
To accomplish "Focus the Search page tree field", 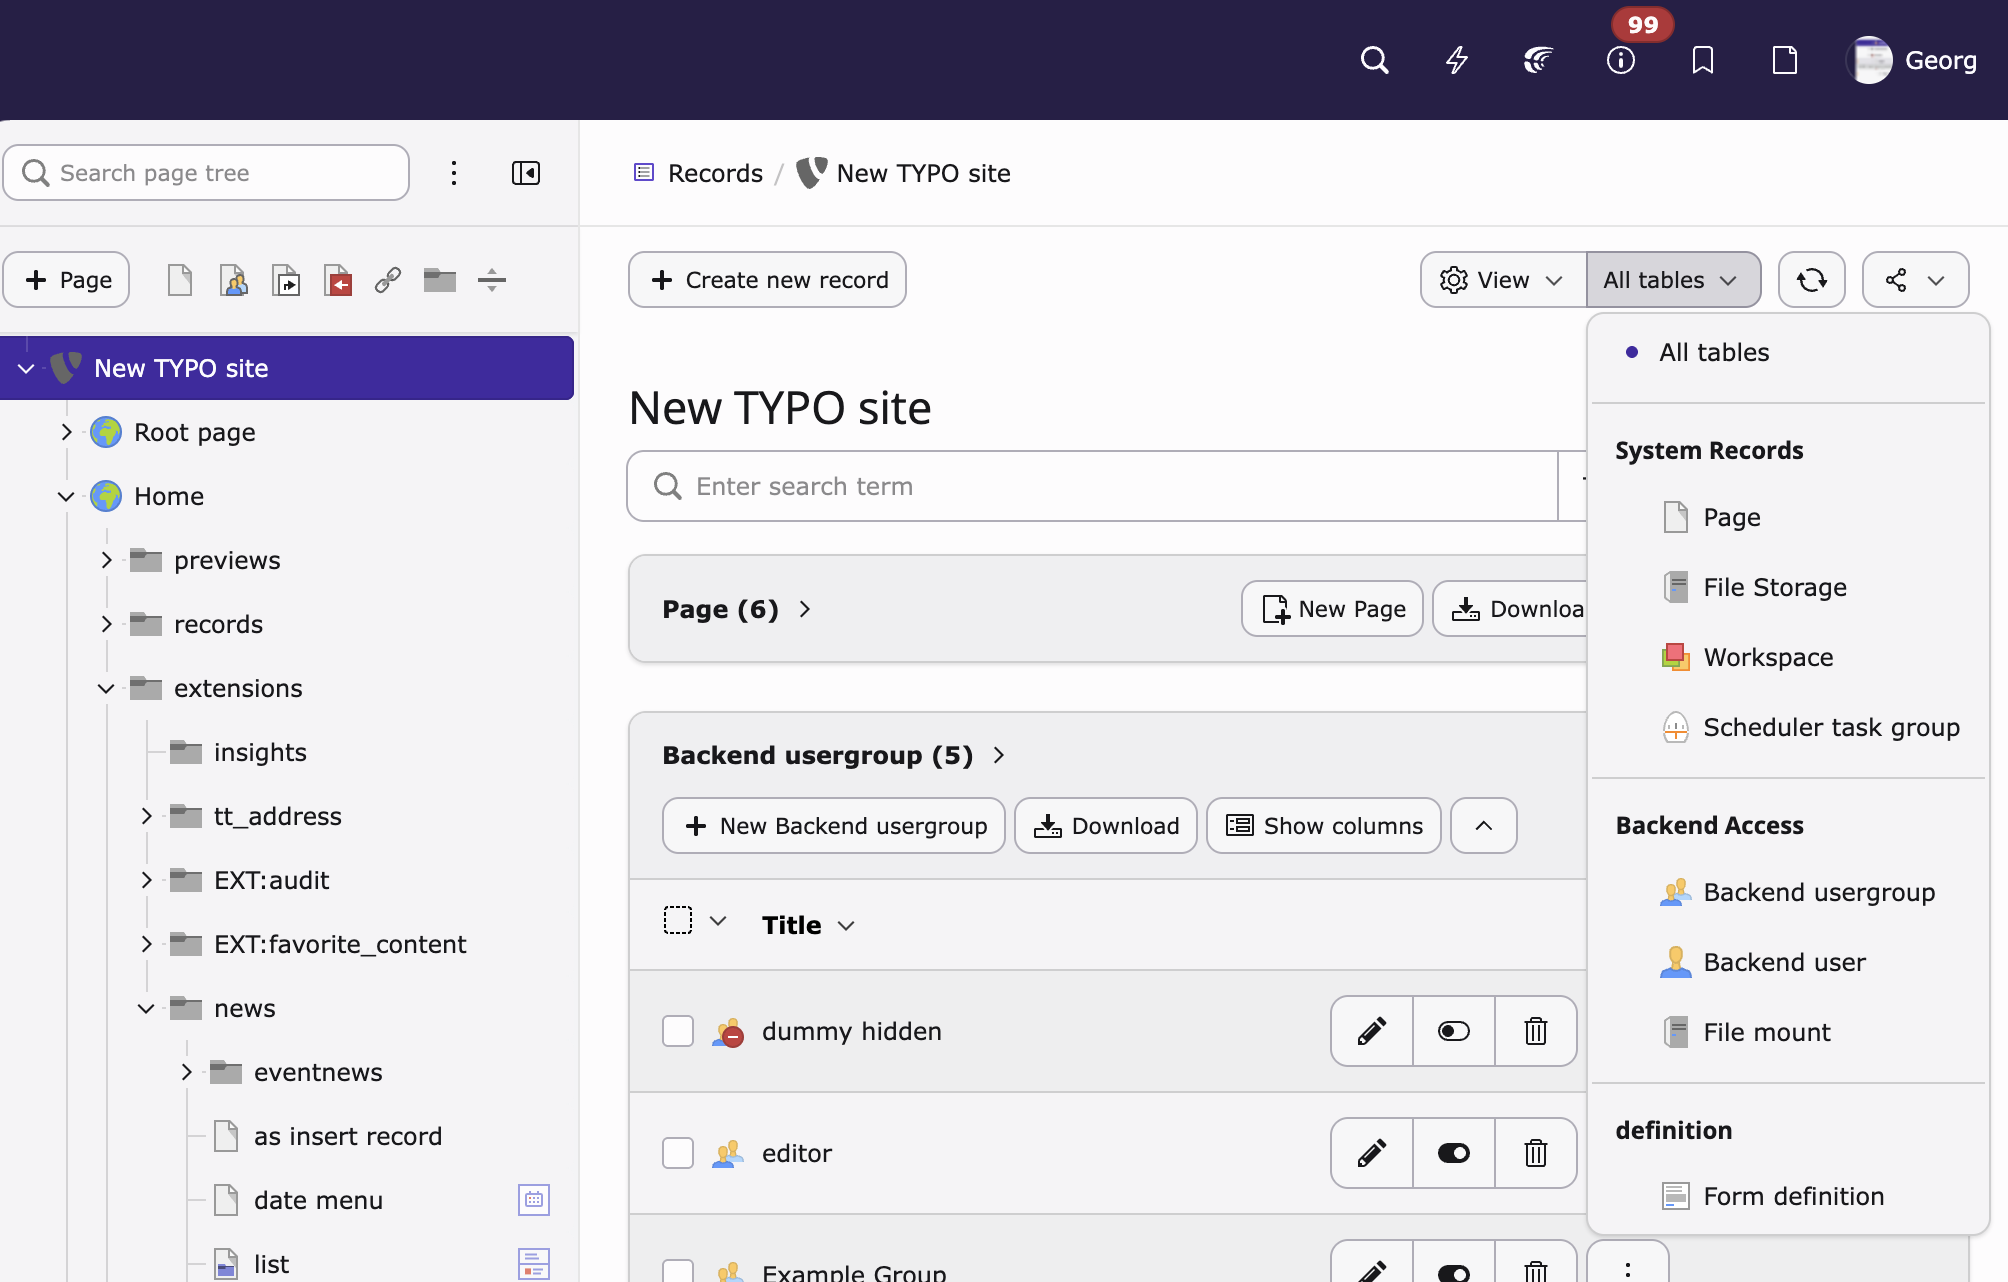I will [x=206, y=173].
